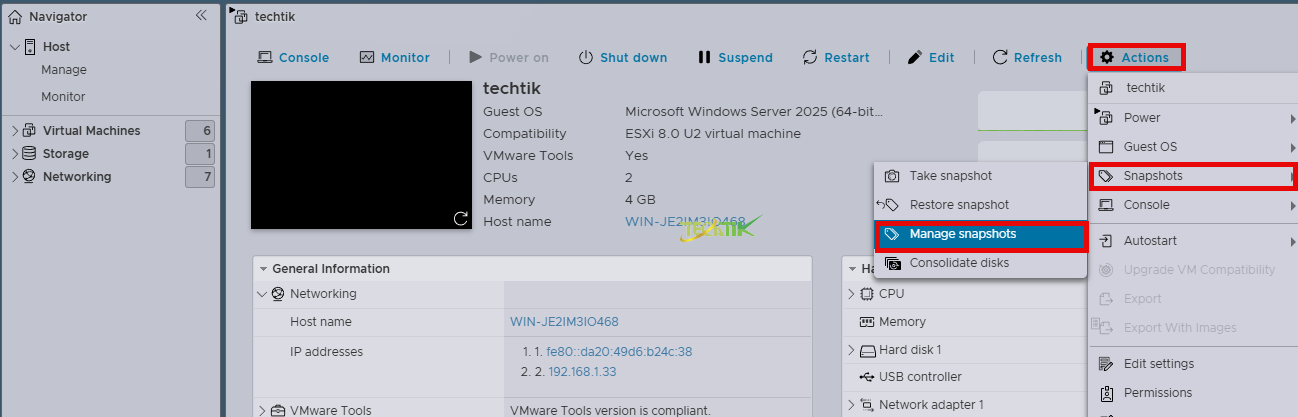Select Virtual Machines in Navigator

click(x=92, y=131)
